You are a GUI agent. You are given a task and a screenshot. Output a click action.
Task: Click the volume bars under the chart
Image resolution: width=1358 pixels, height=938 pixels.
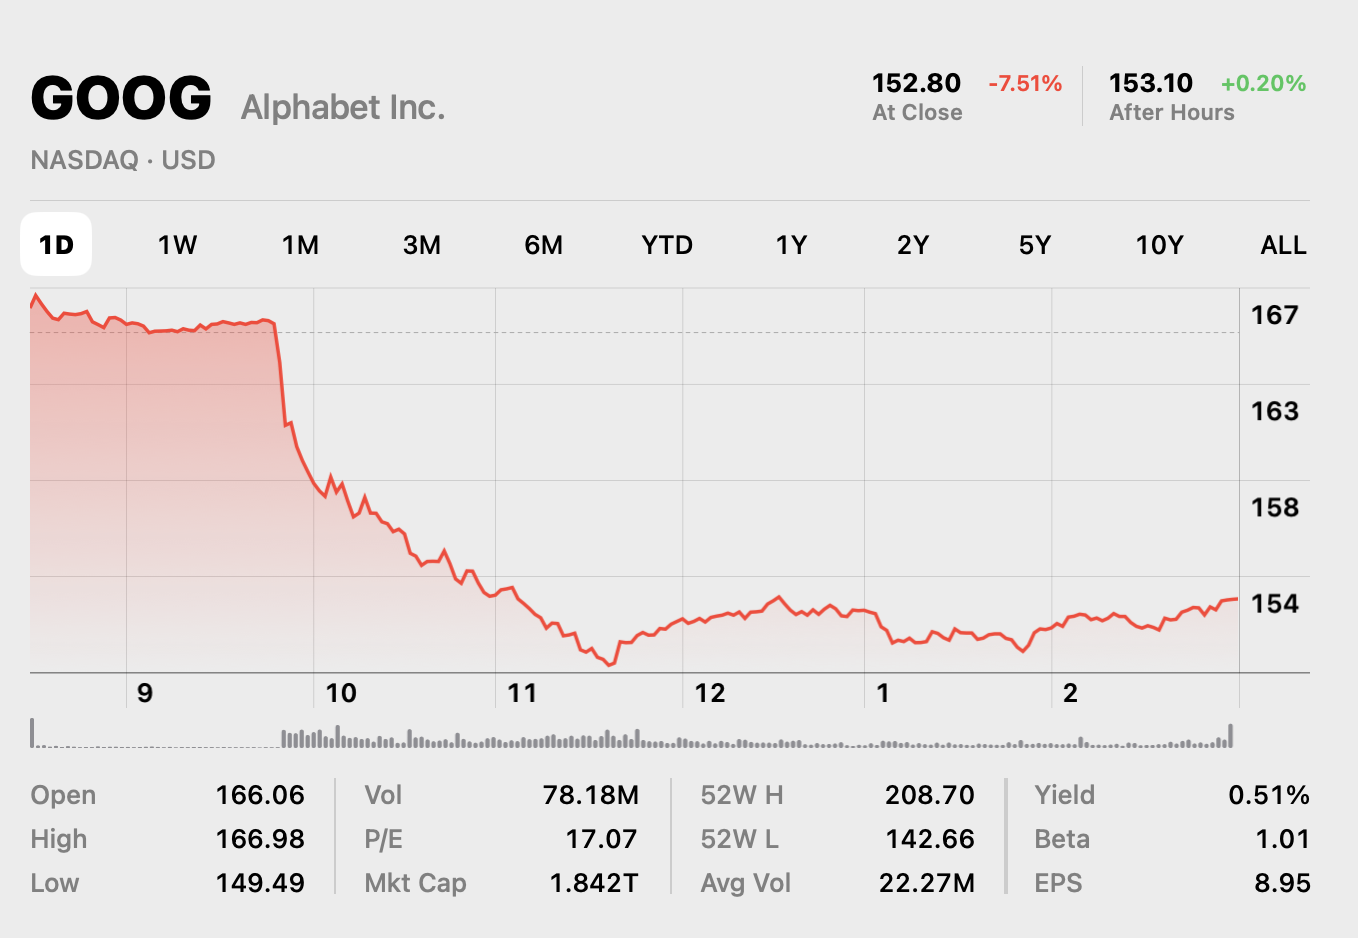click(632, 737)
